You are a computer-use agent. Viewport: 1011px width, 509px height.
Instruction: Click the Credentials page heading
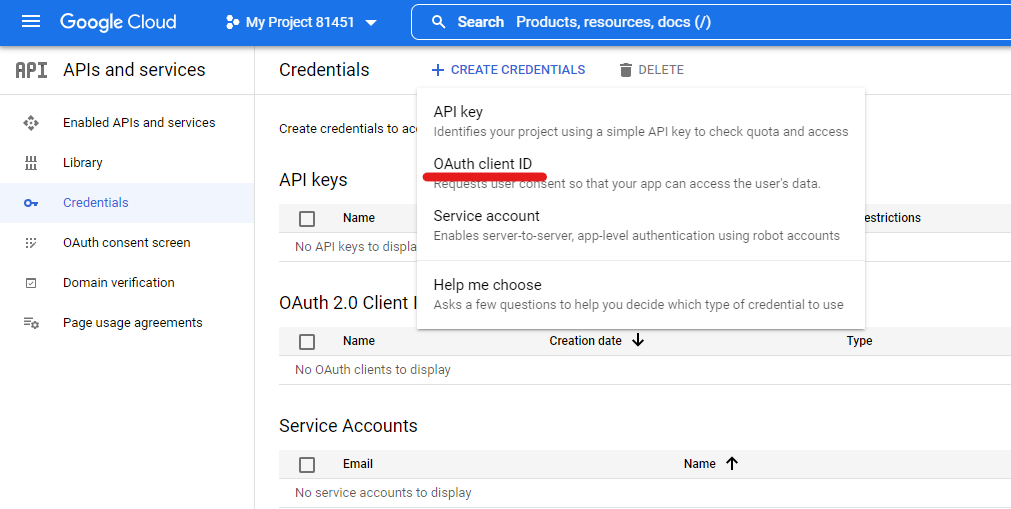[x=324, y=70]
